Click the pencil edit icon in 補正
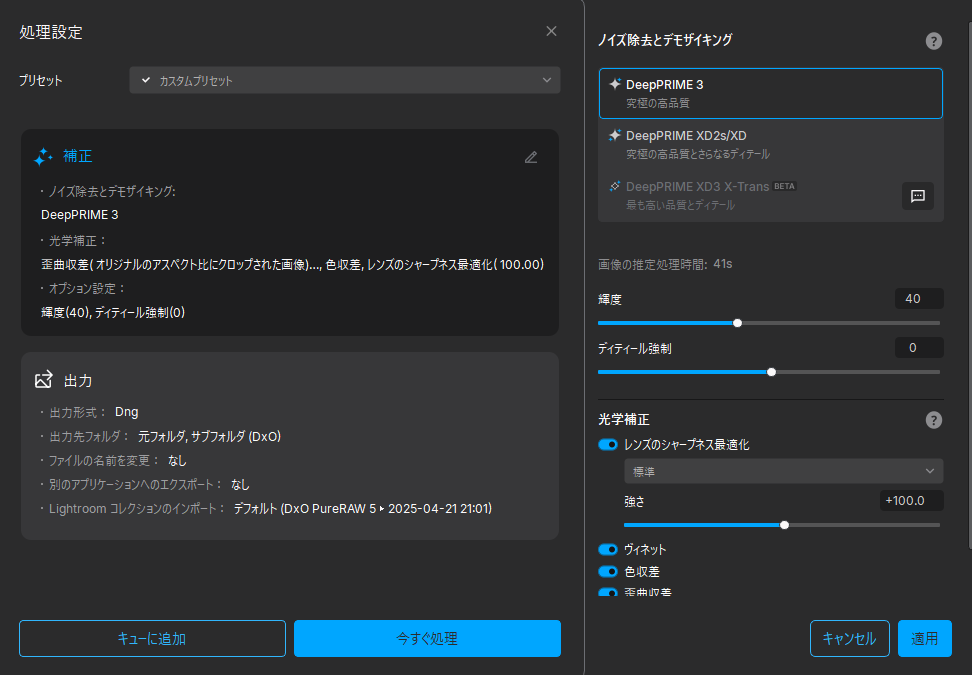This screenshot has width=972, height=675. (531, 157)
